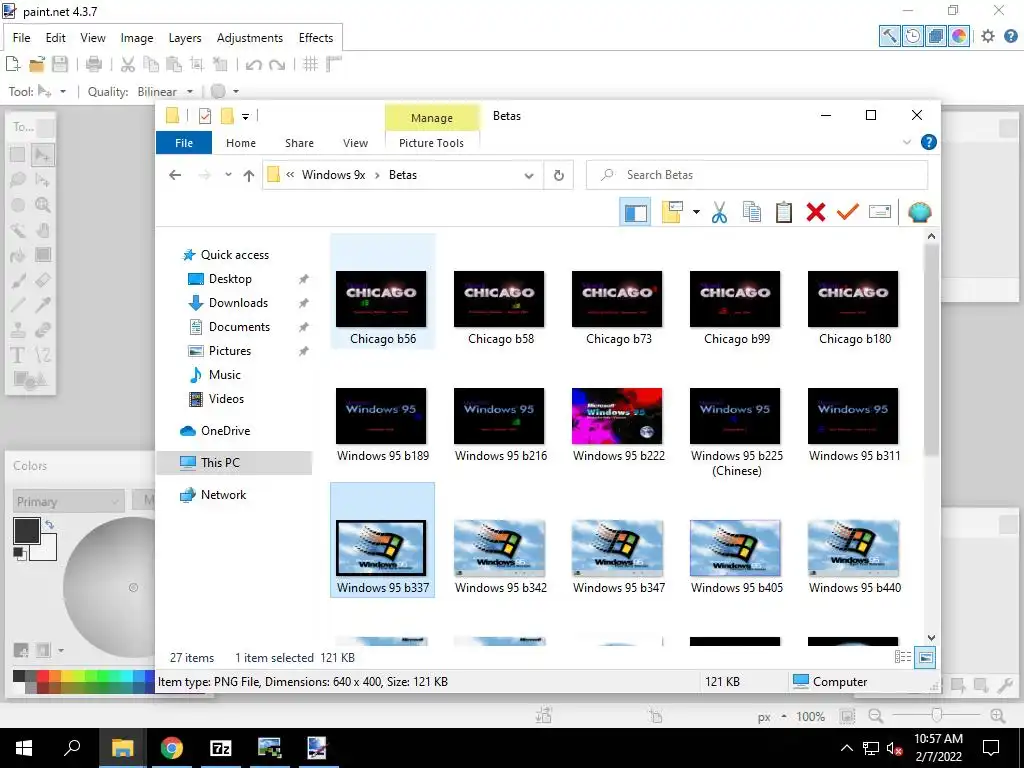Open the File menu in paint.net

coord(22,38)
